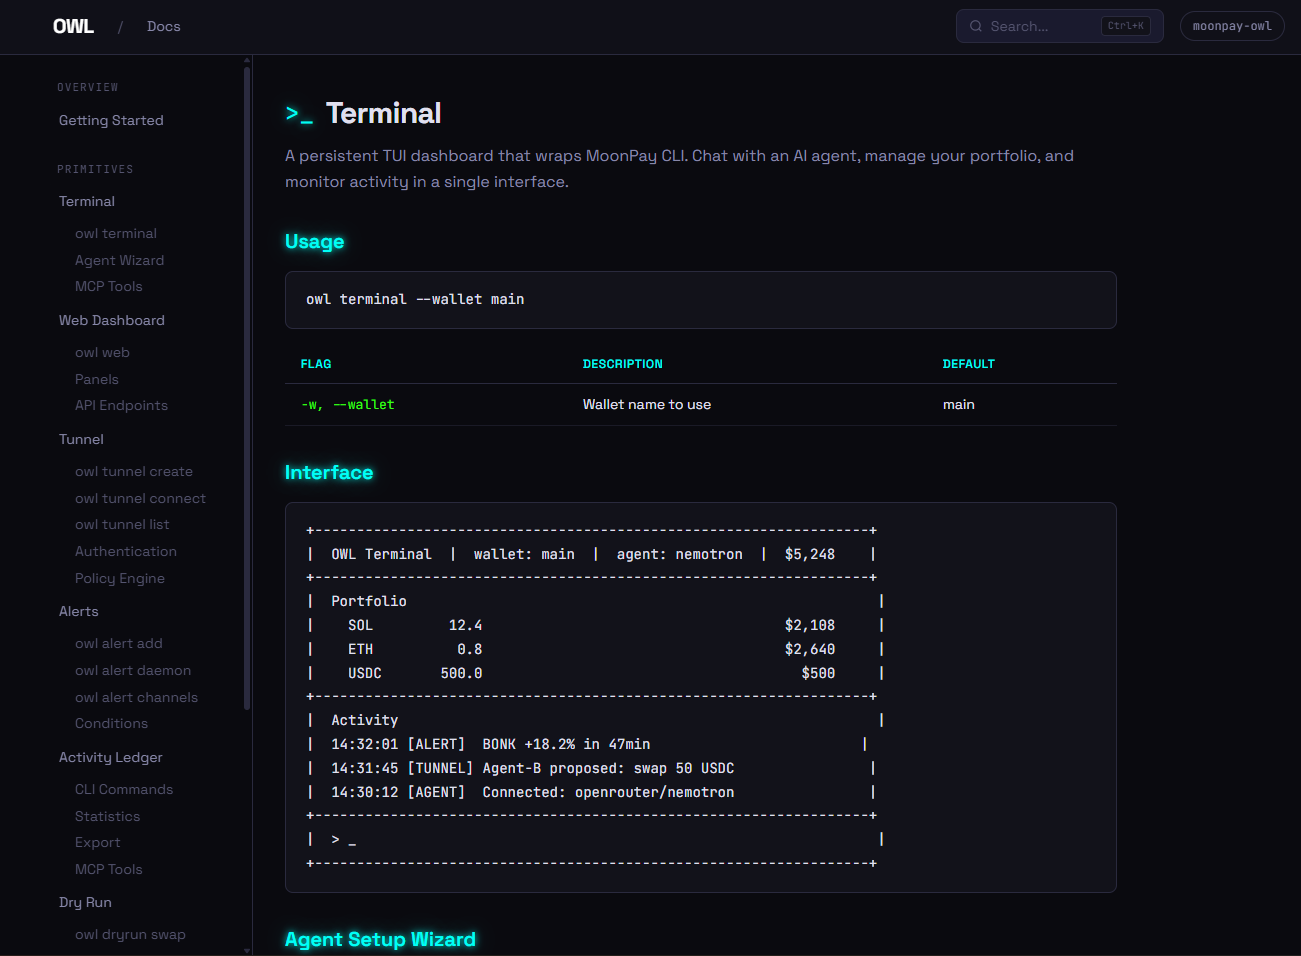Click the terminal prompt icon beside Terminal heading
This screenshot has width=1301, height=956.
(299, 114)
